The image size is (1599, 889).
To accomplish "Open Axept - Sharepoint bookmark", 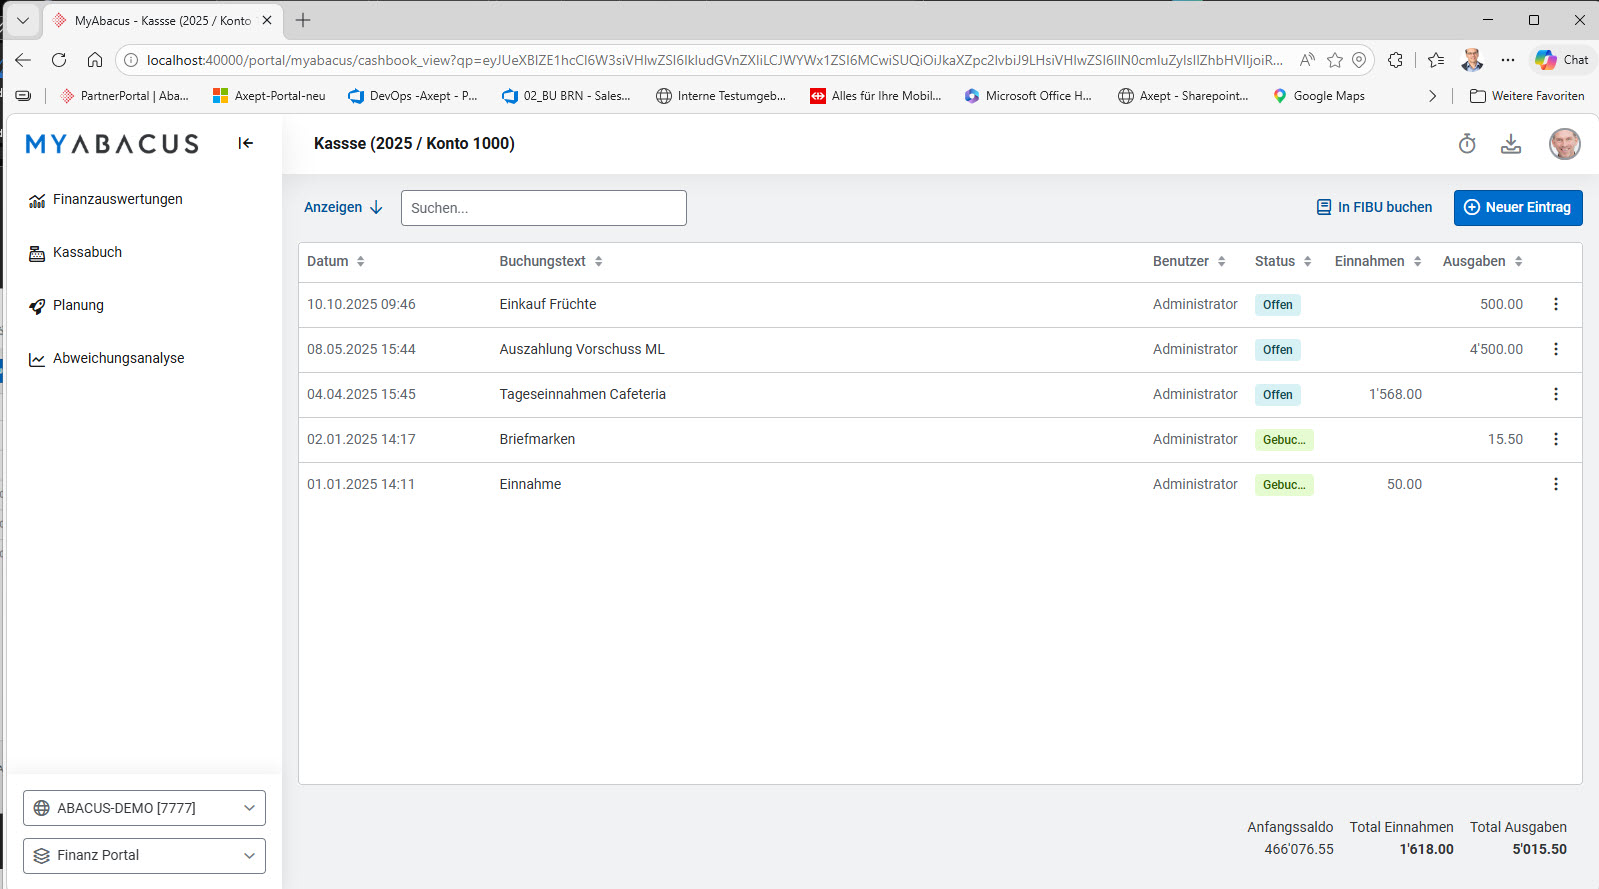I will 1183,96.
